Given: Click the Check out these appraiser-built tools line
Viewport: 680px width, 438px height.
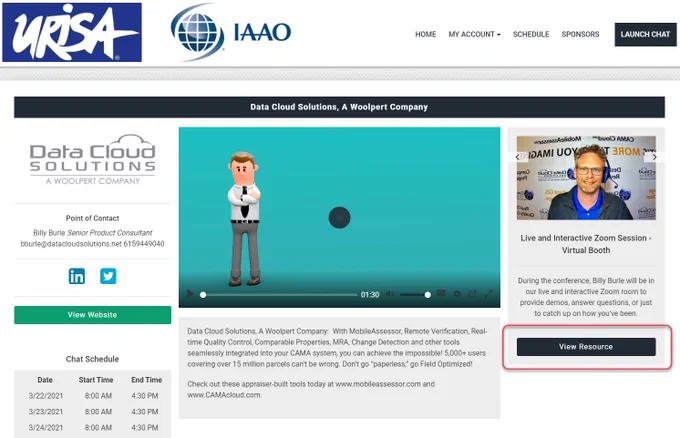Looking at the screenshot, I should click(x=311, y=389).
